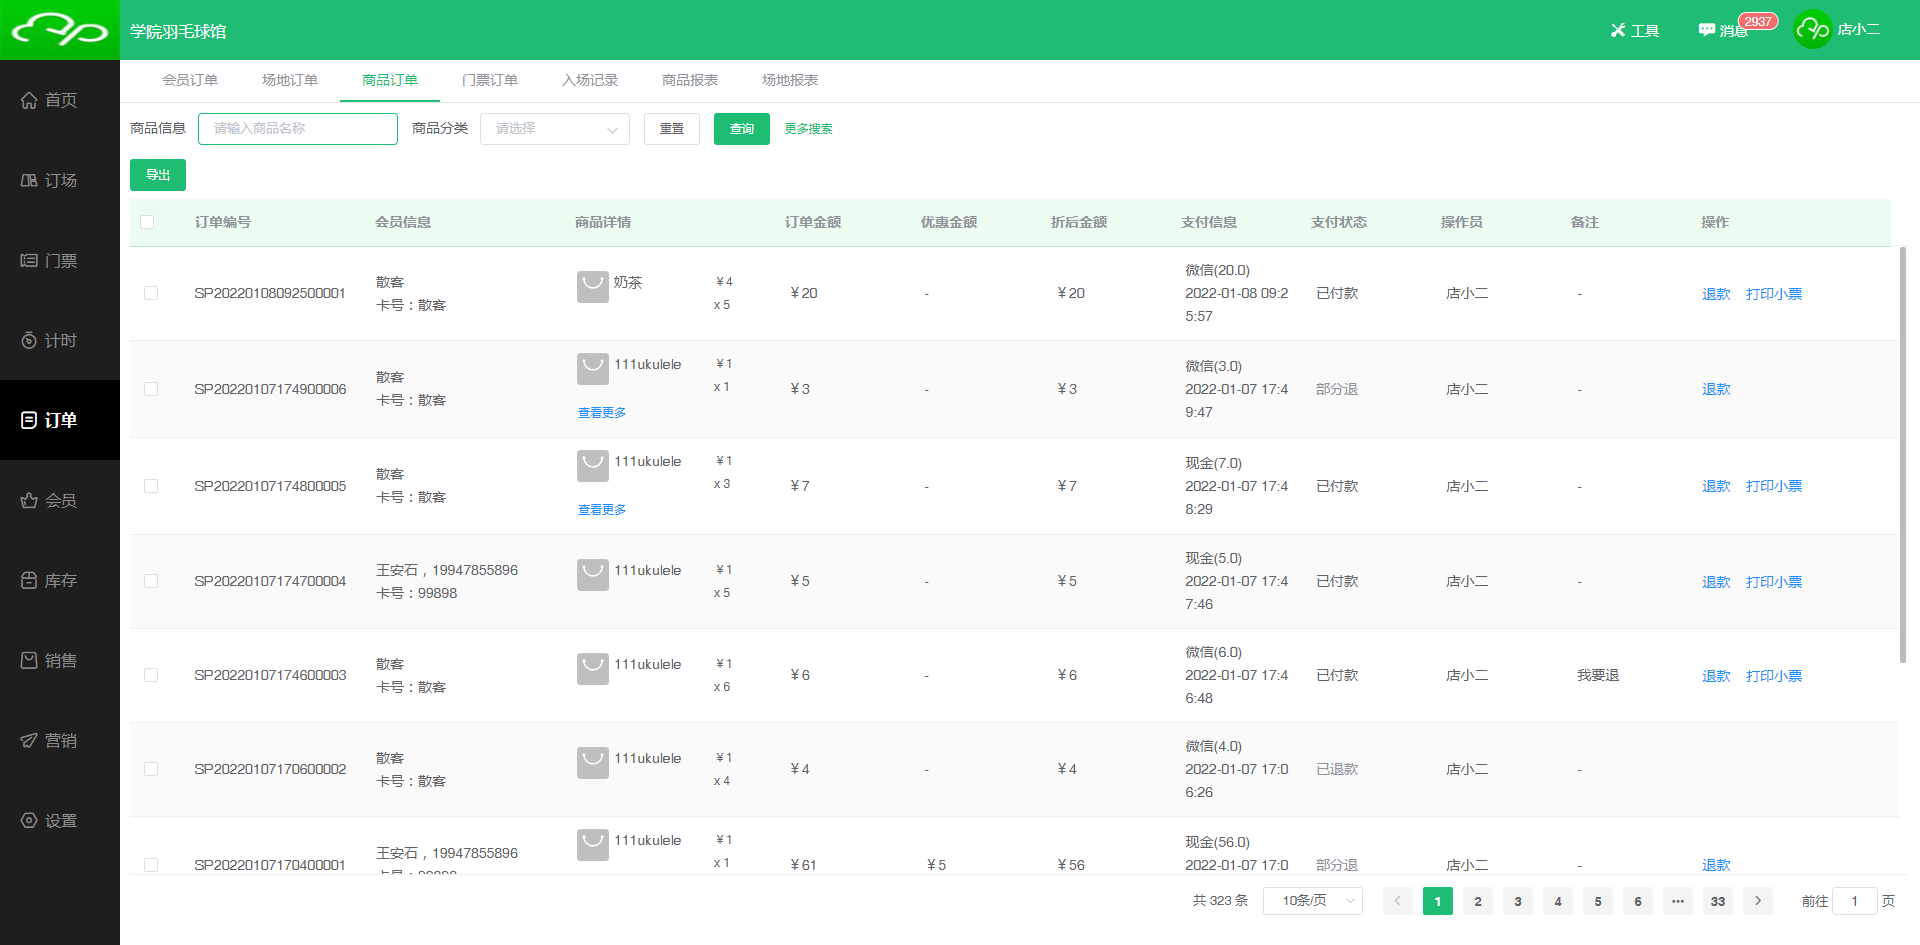1920x945 pixels.
Task: Click the green 查询 search button
Action: [x=741, y=129]
